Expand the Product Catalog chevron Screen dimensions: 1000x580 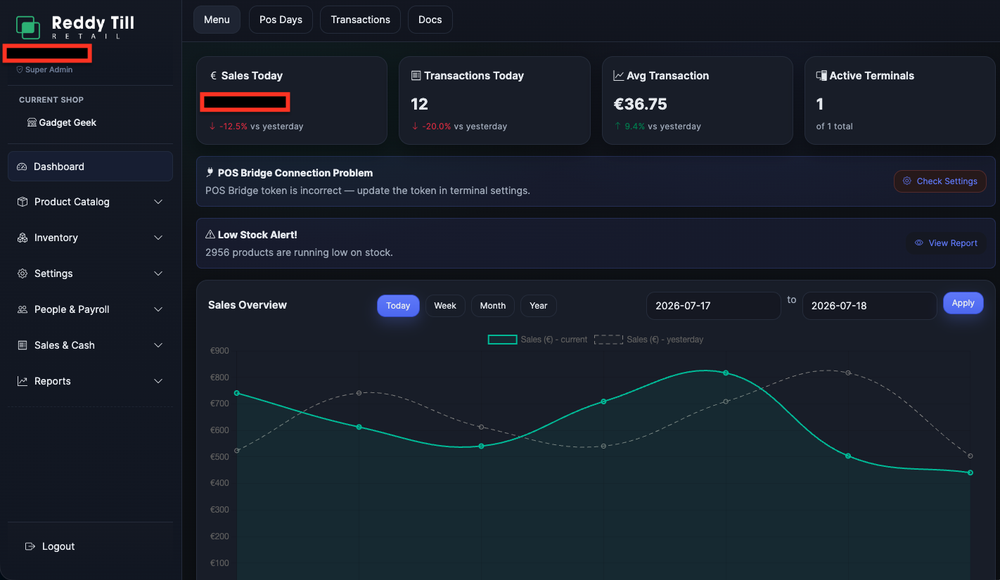pos(158,202)
